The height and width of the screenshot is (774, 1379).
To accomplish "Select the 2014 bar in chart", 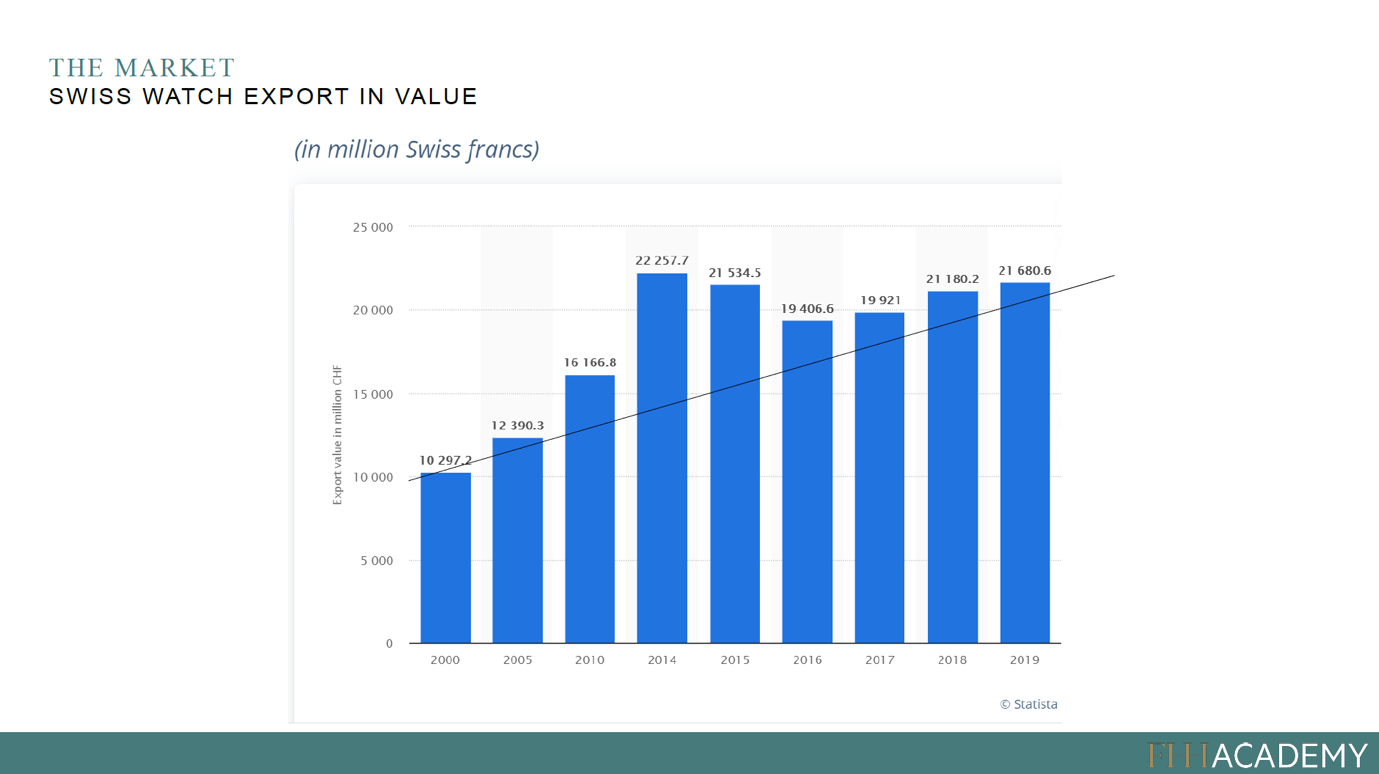I will (x=662, y=458).
